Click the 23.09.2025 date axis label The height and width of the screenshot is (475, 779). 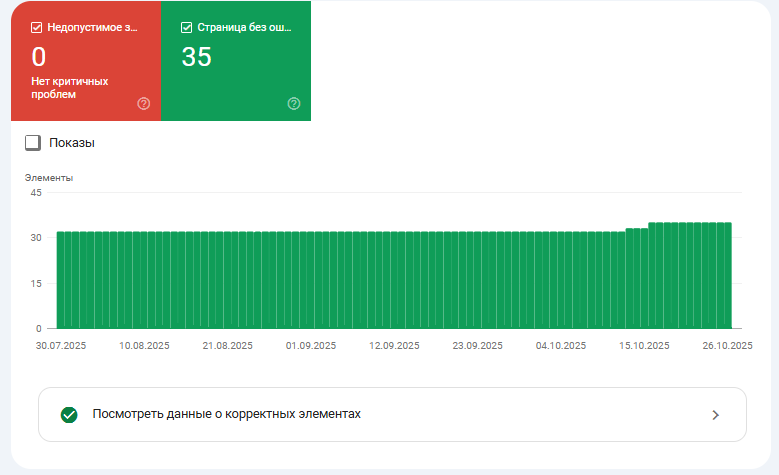[477, 345]
